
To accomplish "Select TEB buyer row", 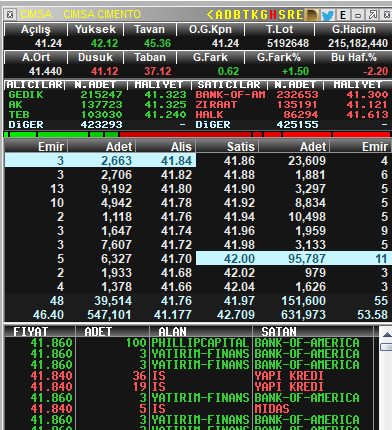I will coord(97,115).
